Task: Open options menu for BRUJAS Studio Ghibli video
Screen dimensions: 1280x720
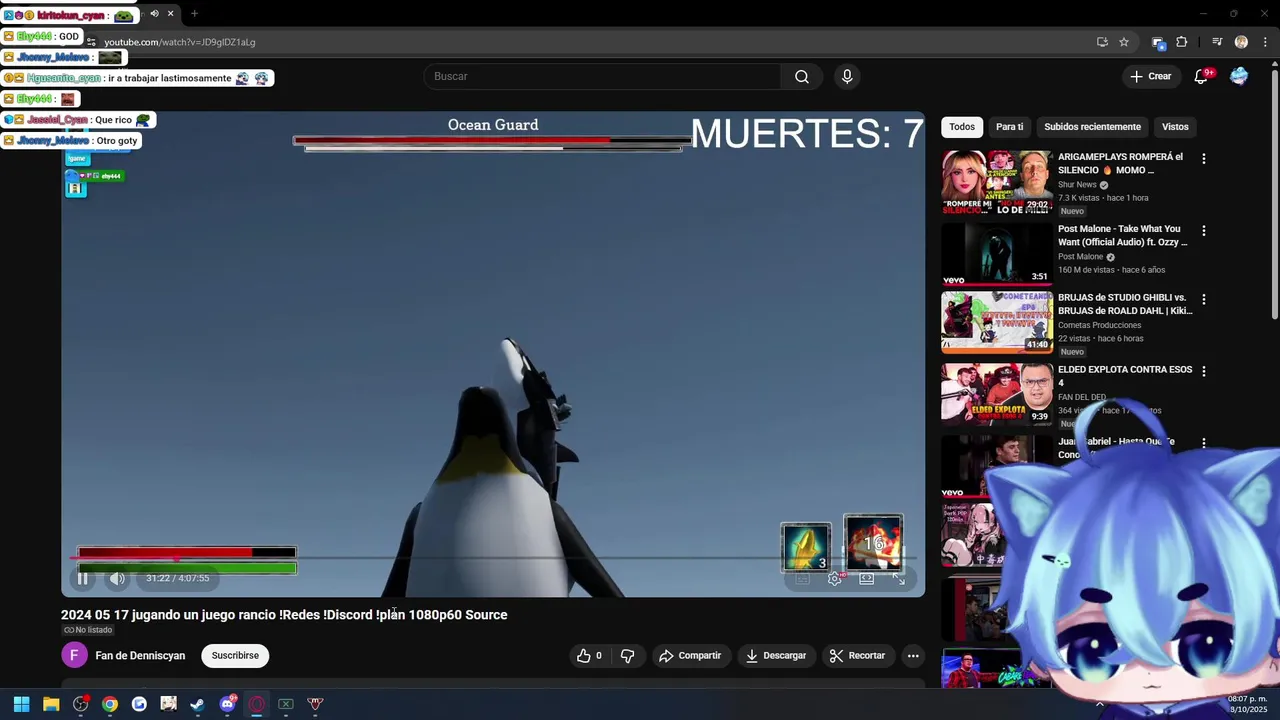Action: point(1204,300)
